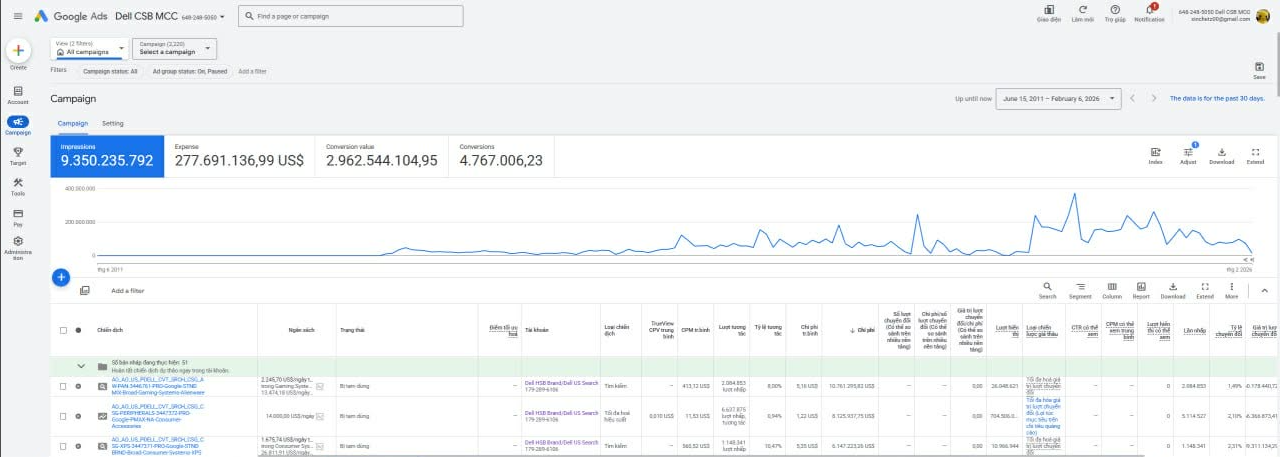Click the blue add campaign plus button

point(60,277)
